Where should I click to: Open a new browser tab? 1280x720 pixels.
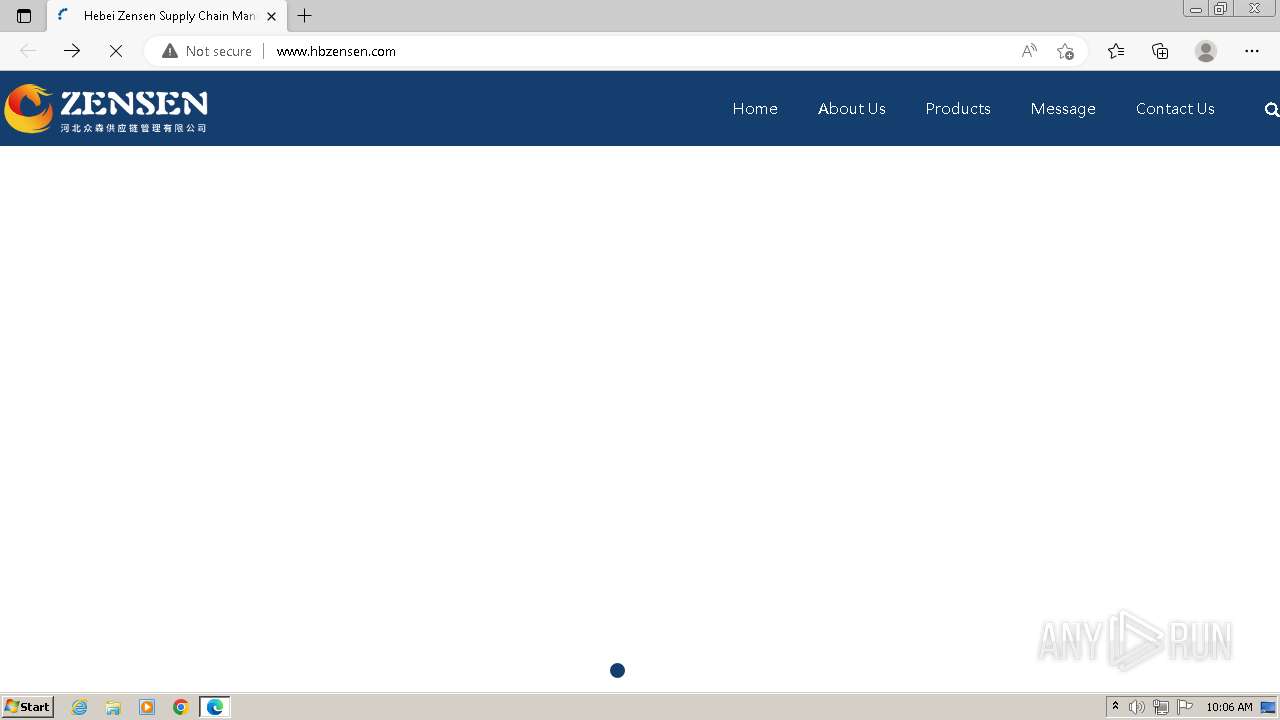(x=305, y=16)
